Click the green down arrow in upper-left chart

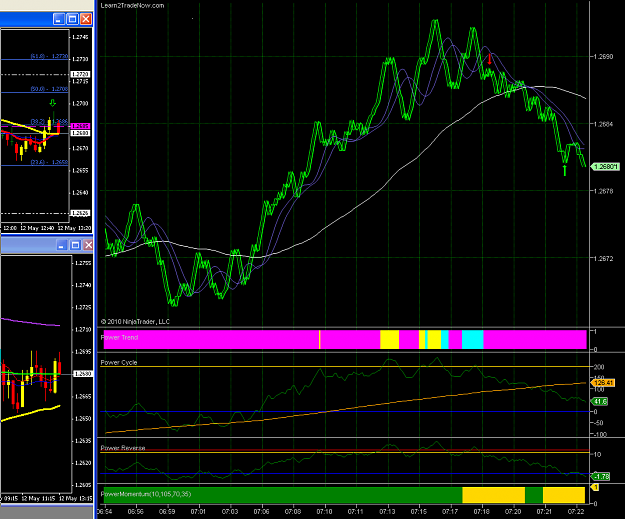point(53,103)
